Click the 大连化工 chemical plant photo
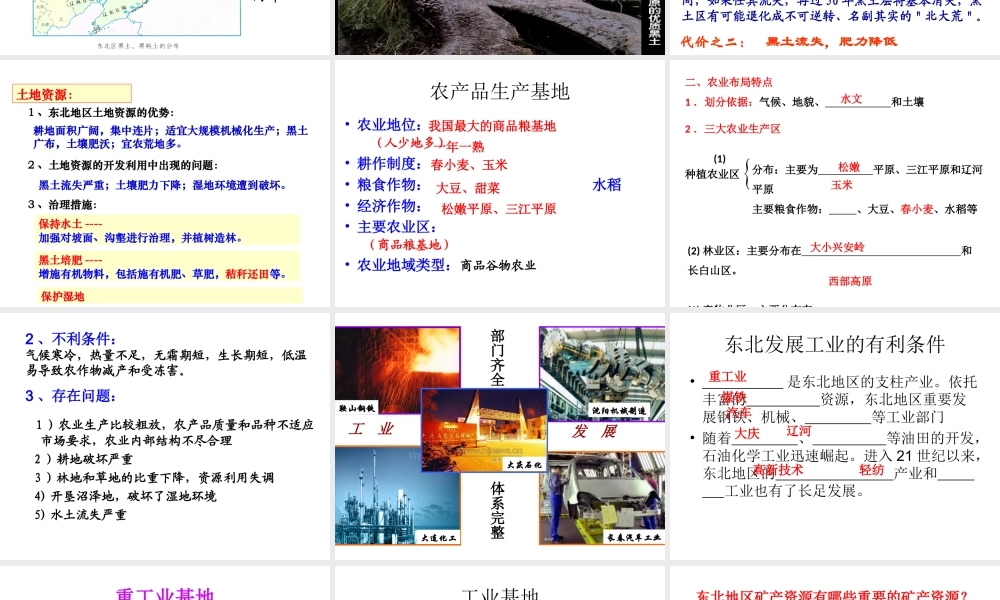The height and width of the screenshot is (600, 1000). point(397,495)
